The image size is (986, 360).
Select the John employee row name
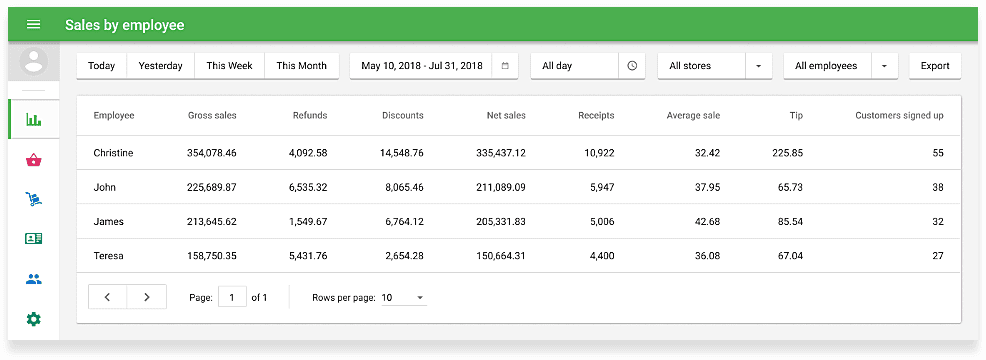click(x=104, y=187)
